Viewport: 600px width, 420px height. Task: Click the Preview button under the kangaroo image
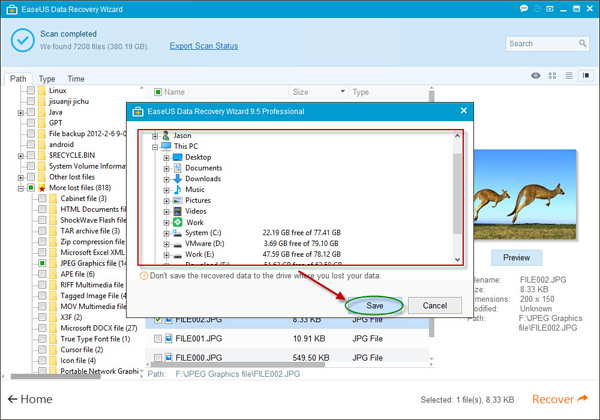coord(516,258)
